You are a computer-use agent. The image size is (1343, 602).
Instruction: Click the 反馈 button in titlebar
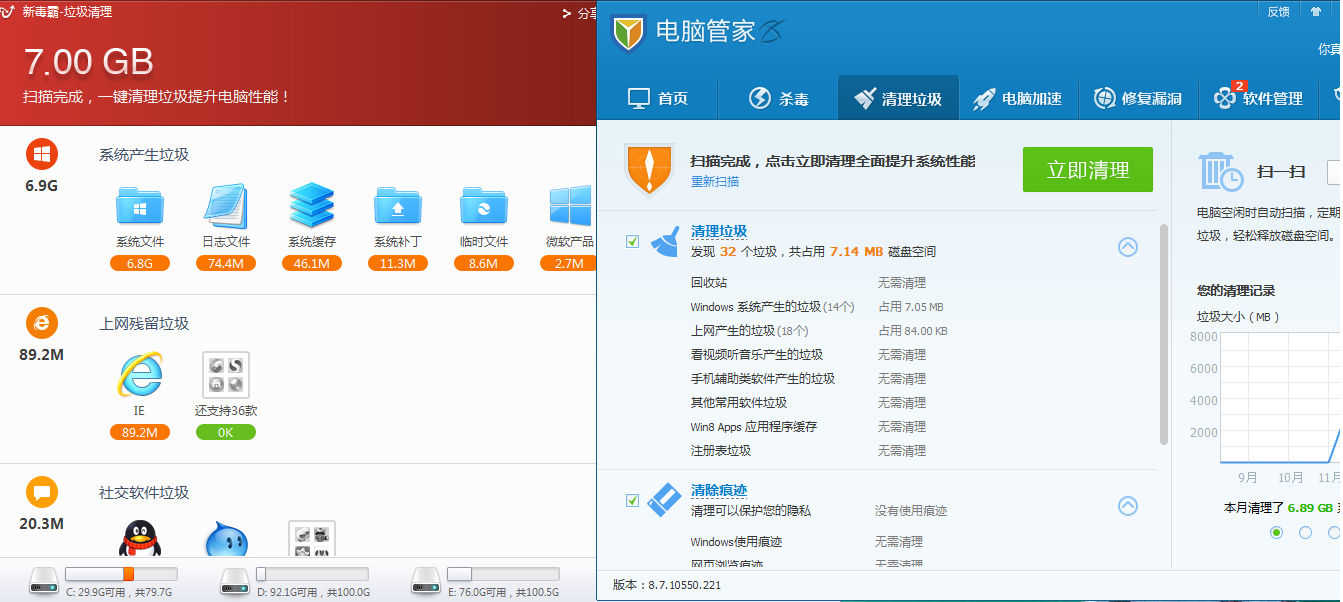(1279, 11)
